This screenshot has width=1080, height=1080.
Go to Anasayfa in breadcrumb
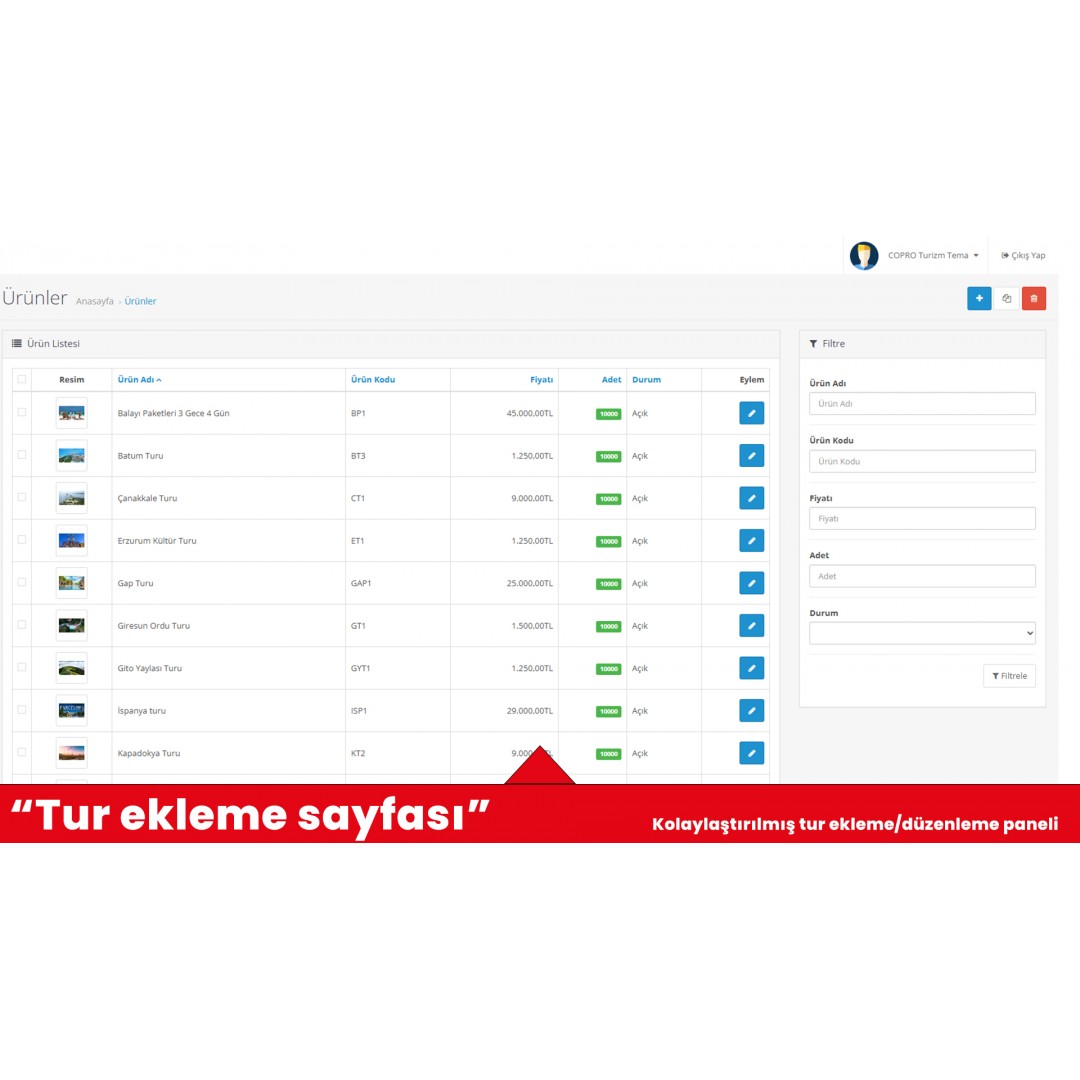point(94,301)
